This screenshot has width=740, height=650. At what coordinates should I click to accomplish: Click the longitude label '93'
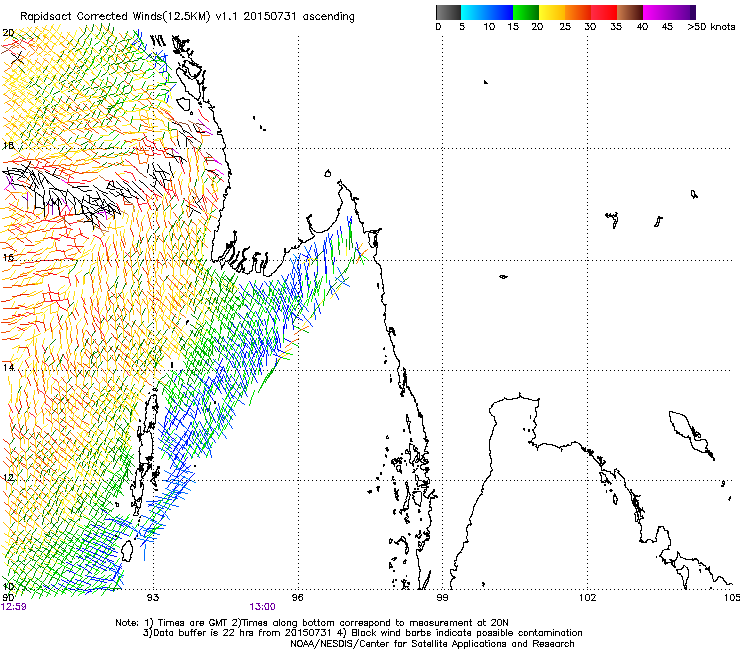click(x=153, y=598)
